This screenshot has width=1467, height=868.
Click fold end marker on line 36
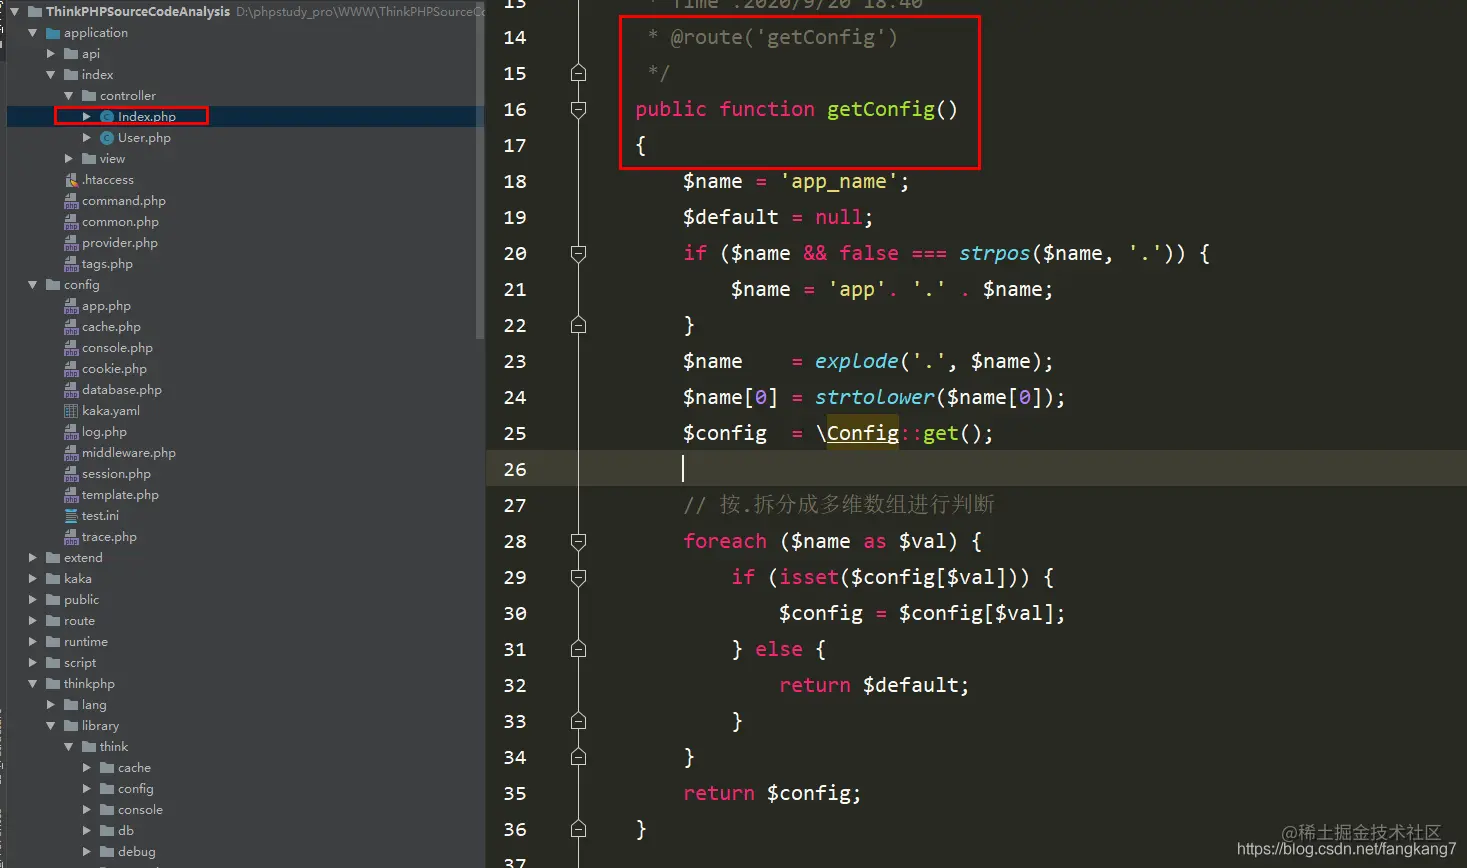(x=578, y=829)
